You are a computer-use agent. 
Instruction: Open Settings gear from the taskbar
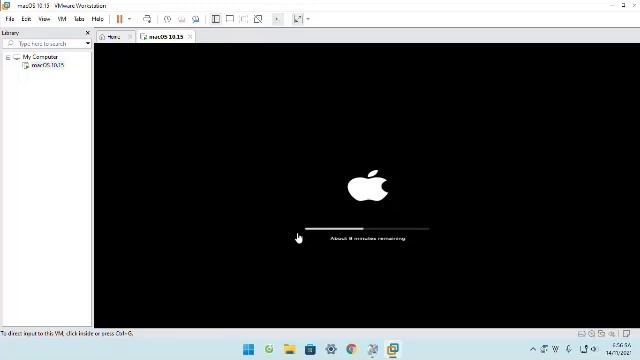(331, 349)
